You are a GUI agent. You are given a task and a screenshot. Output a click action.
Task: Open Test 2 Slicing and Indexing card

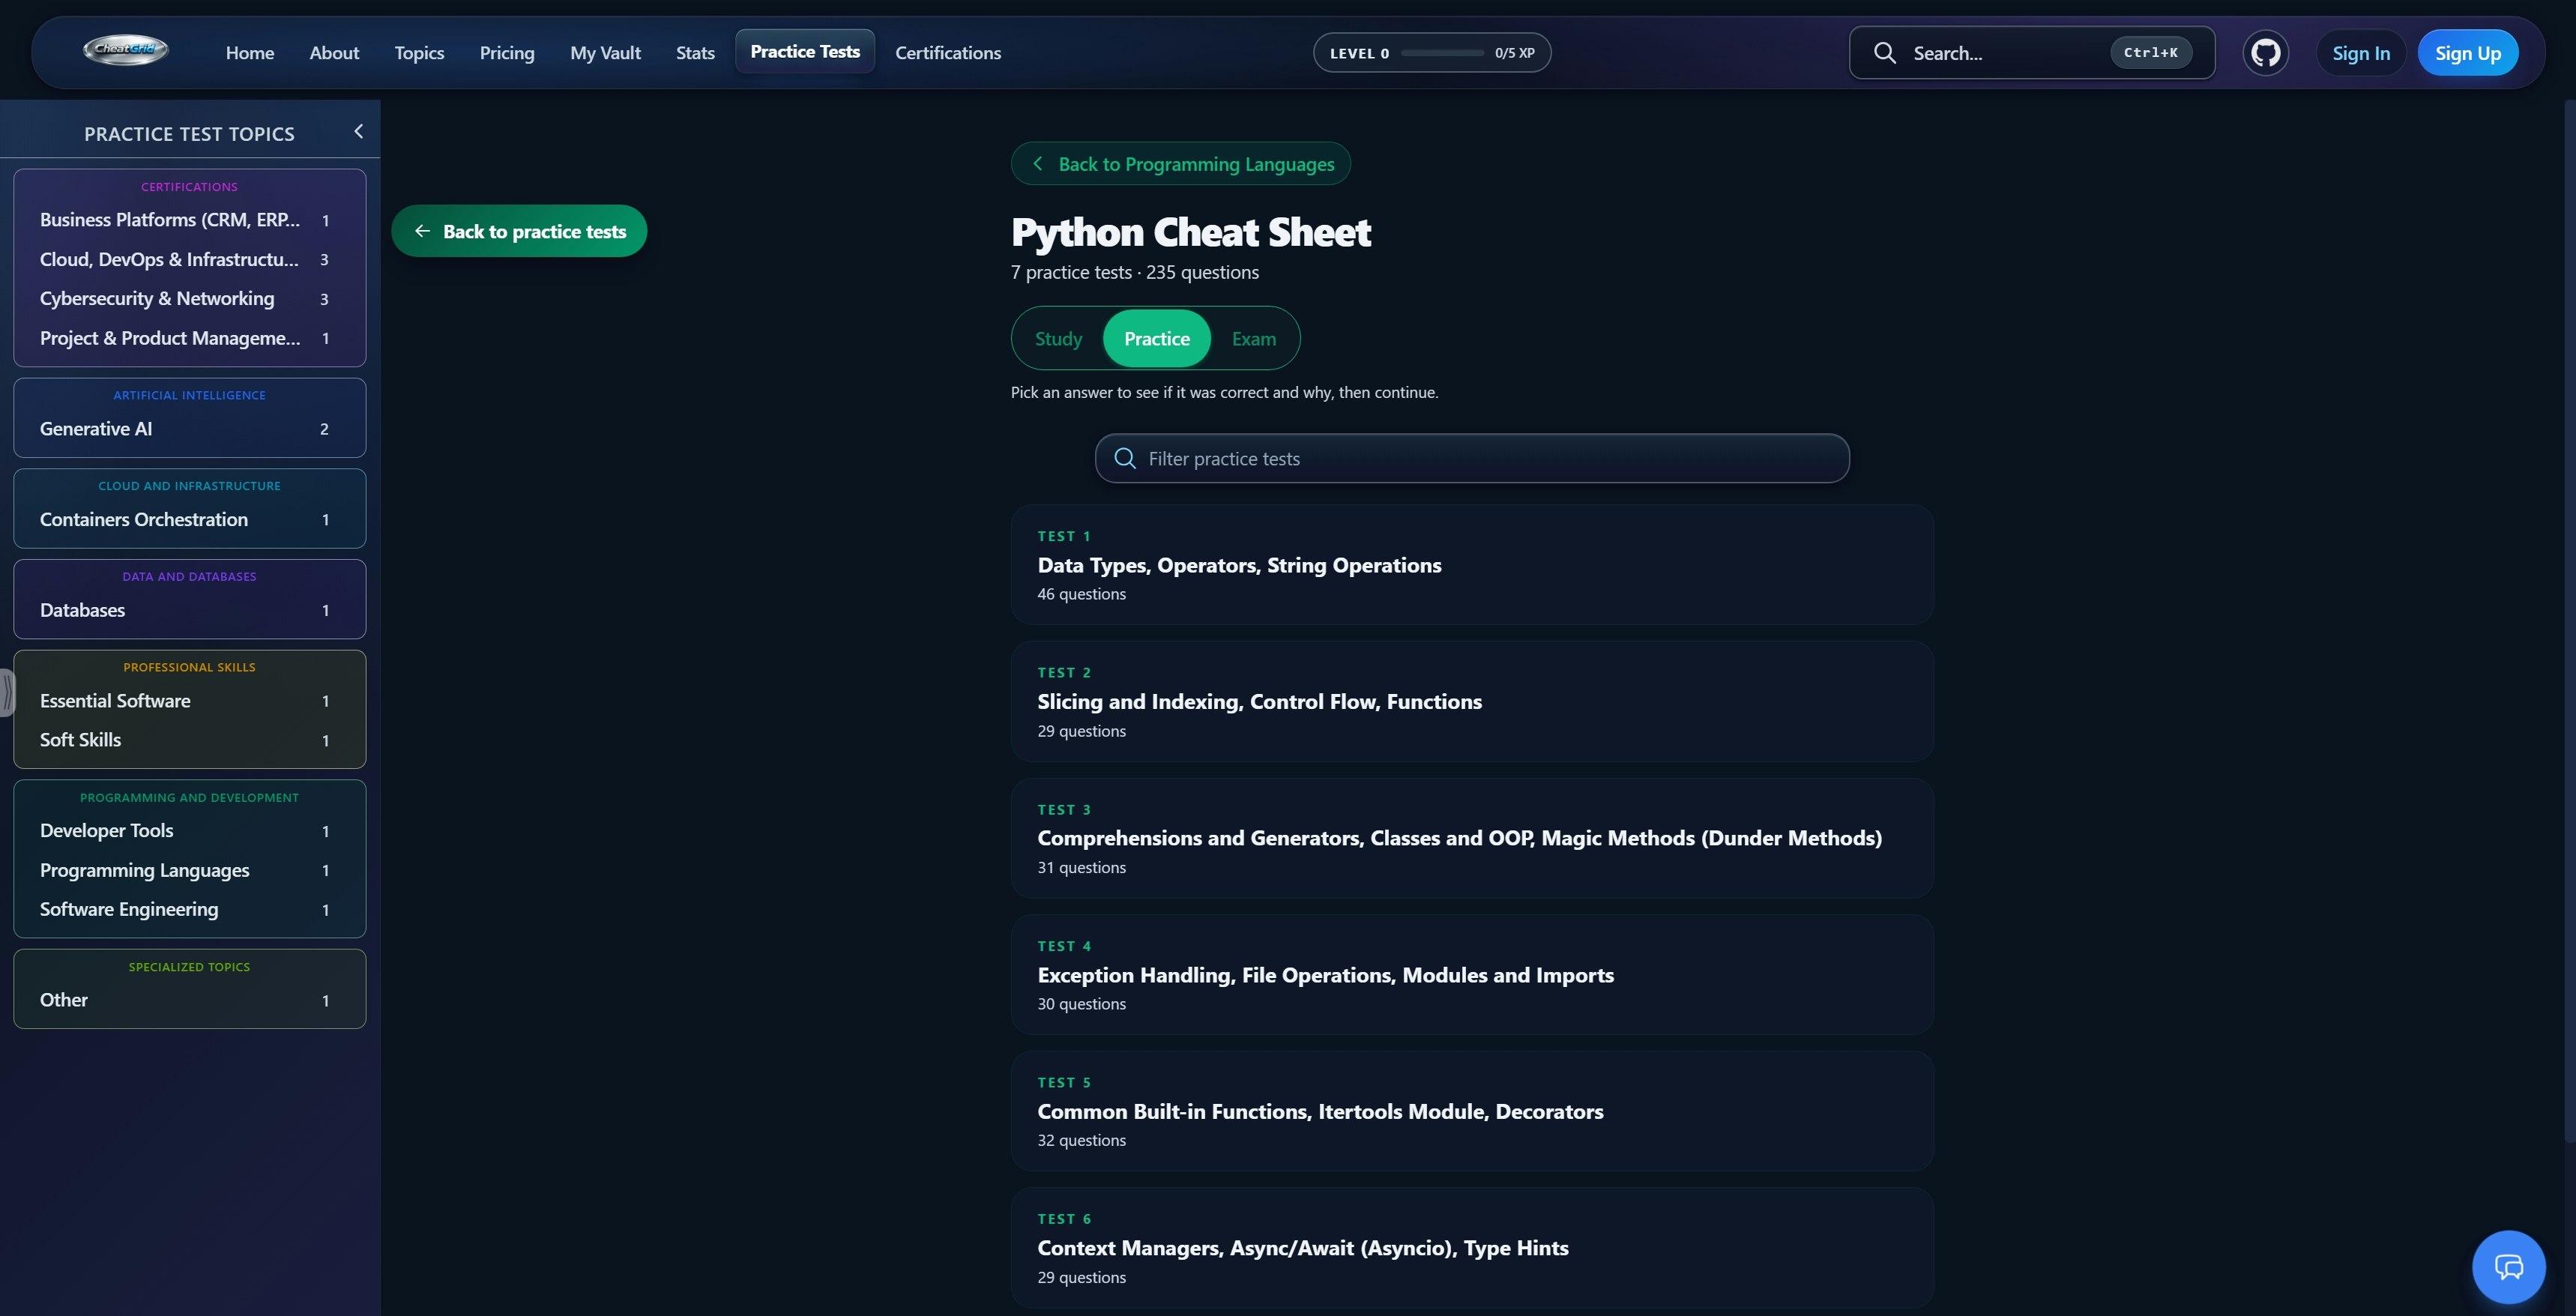1472,701
